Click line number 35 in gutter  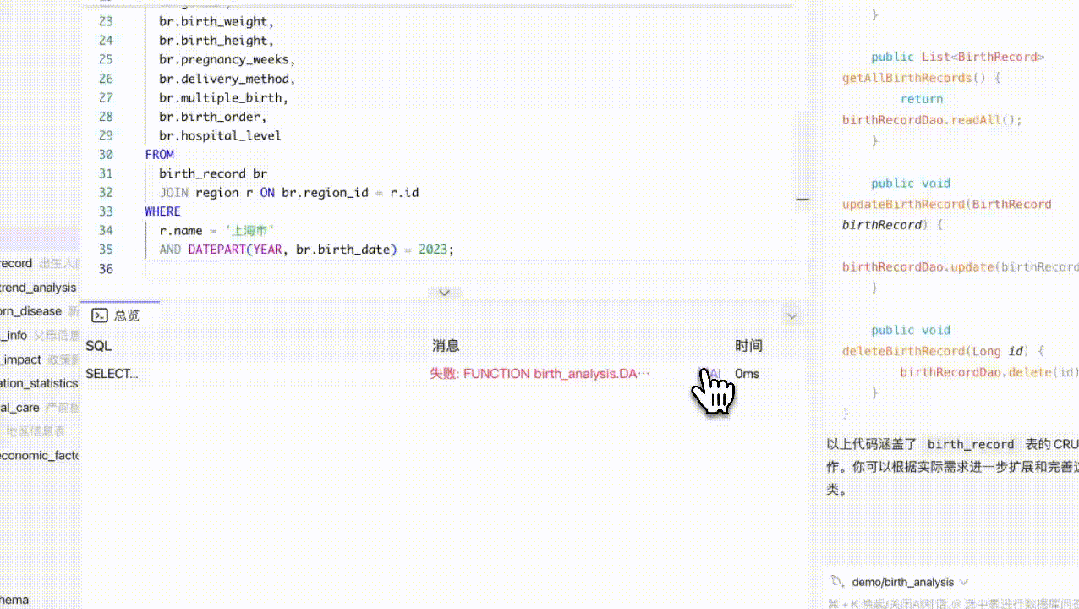(x=105, y=249)
